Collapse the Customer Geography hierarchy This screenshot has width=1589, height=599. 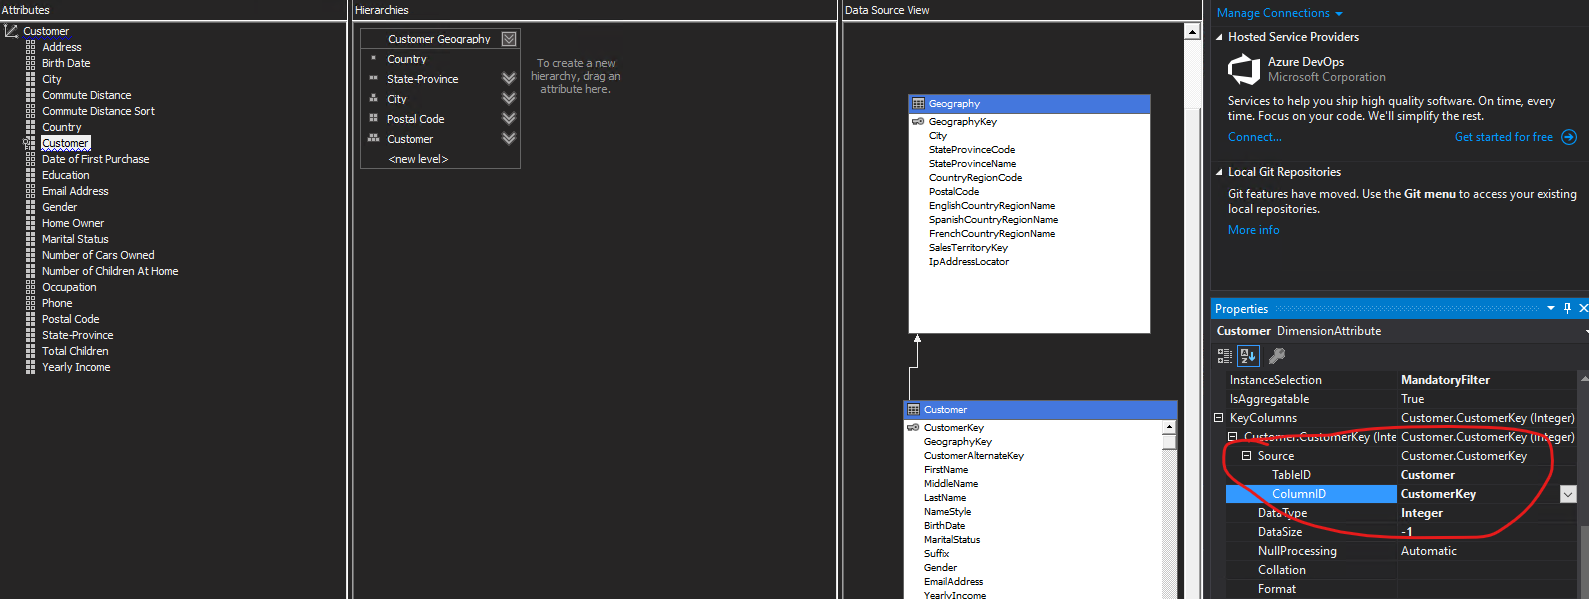pyautogui.click(x=509, y=38)
